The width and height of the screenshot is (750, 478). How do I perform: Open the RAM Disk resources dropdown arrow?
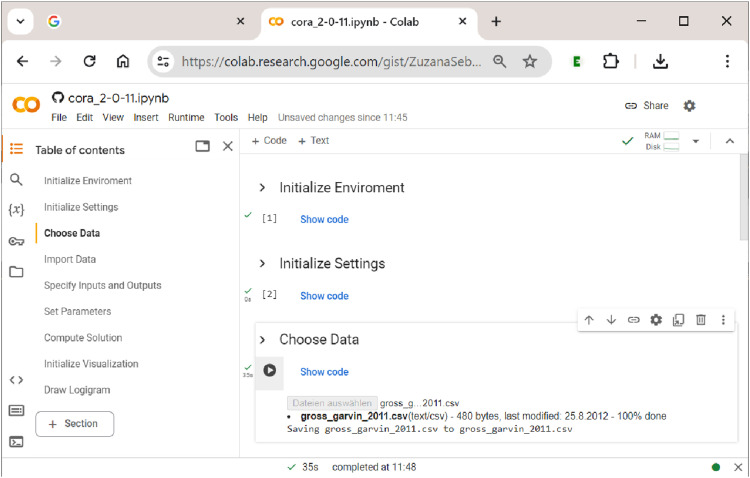point(696,141)
